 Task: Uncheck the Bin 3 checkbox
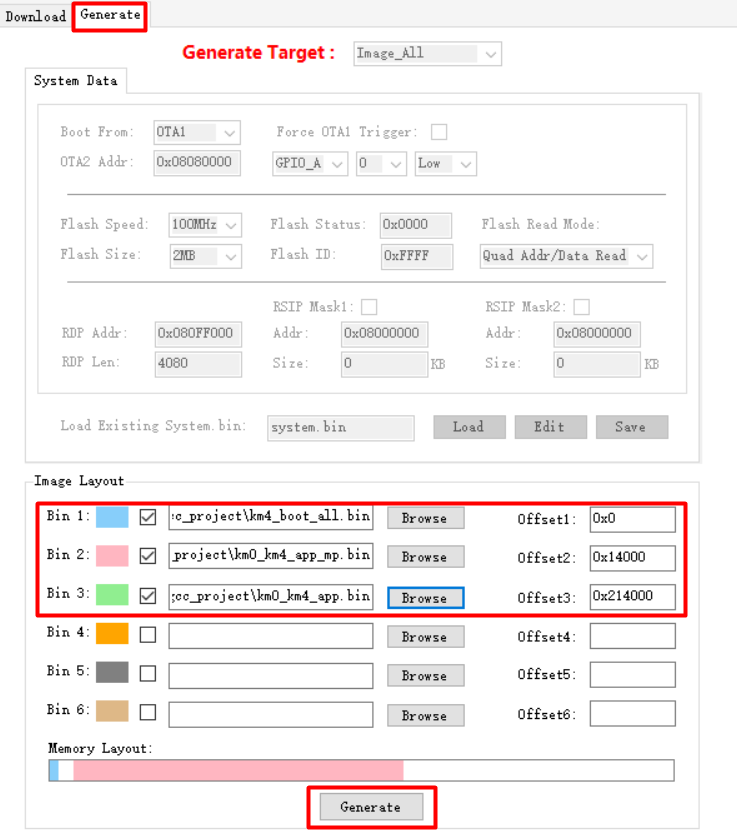(148, 596)
